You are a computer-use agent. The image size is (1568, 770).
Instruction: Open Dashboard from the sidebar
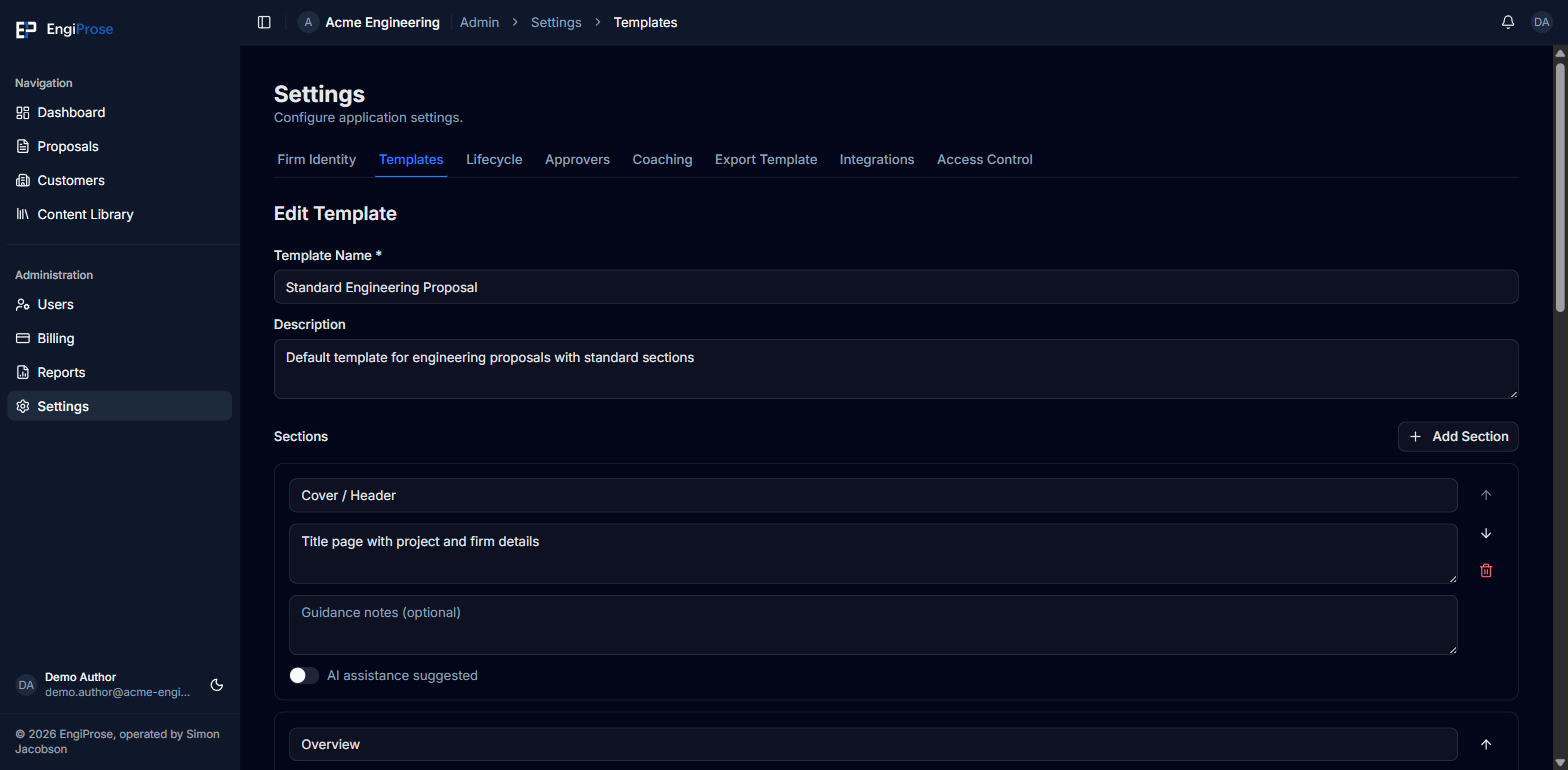pos(120,113)
